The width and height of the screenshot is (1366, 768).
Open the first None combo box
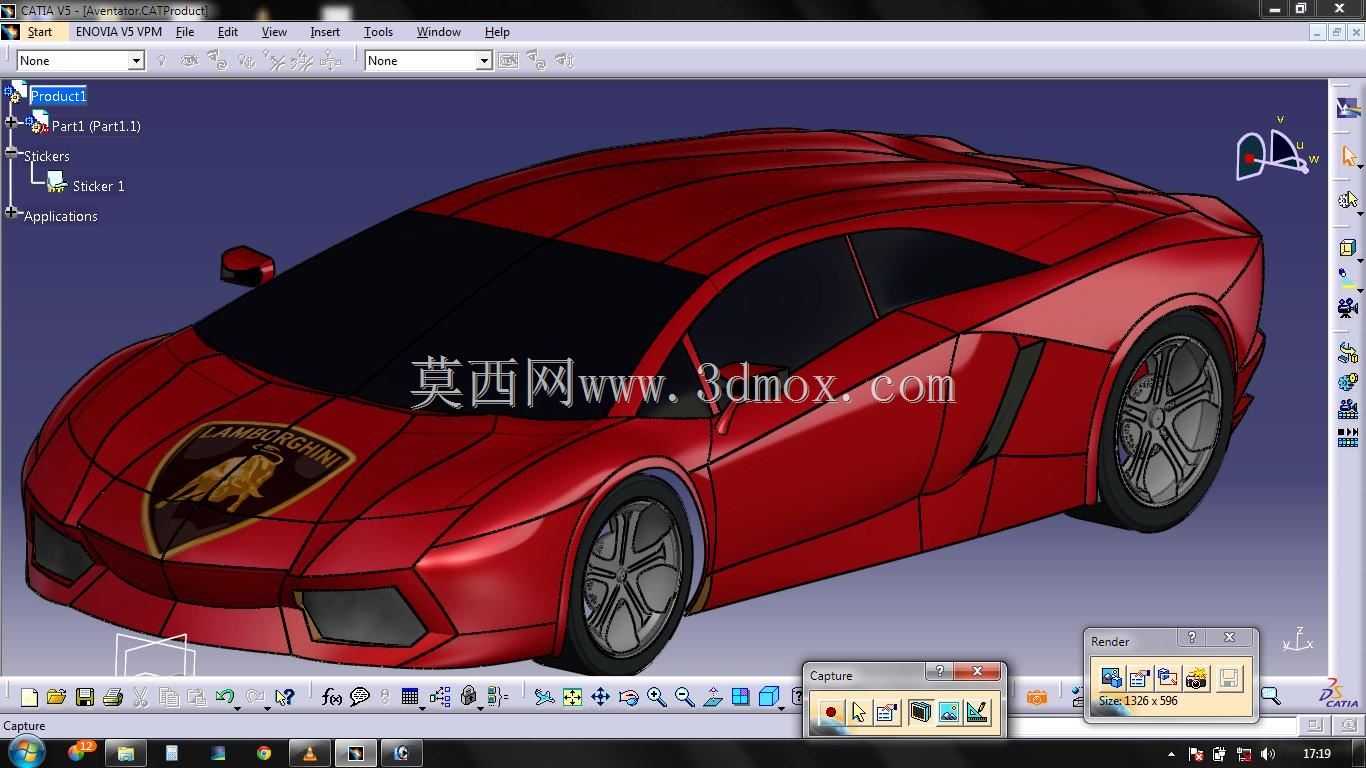(81, 61)
